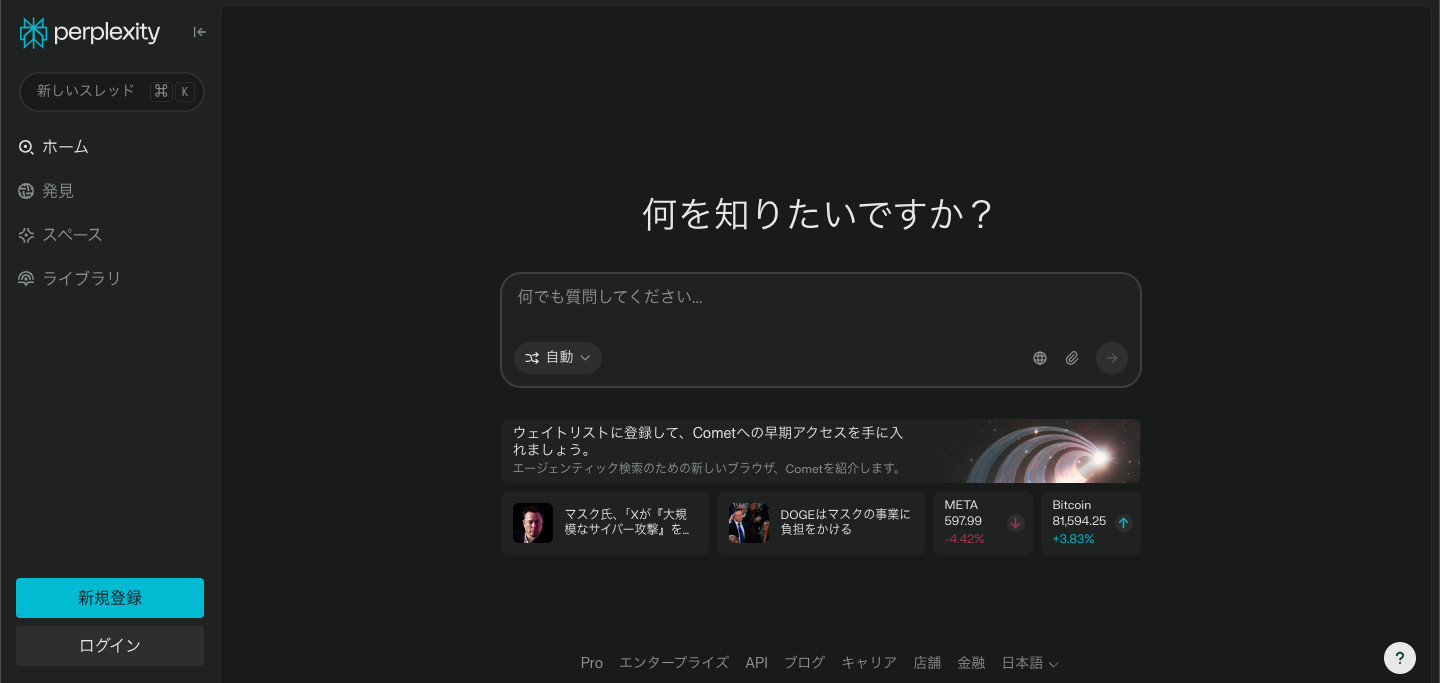This screenshot has height=683, width=1440.
Task: Open the META stock card
Action: coord(983,523)
